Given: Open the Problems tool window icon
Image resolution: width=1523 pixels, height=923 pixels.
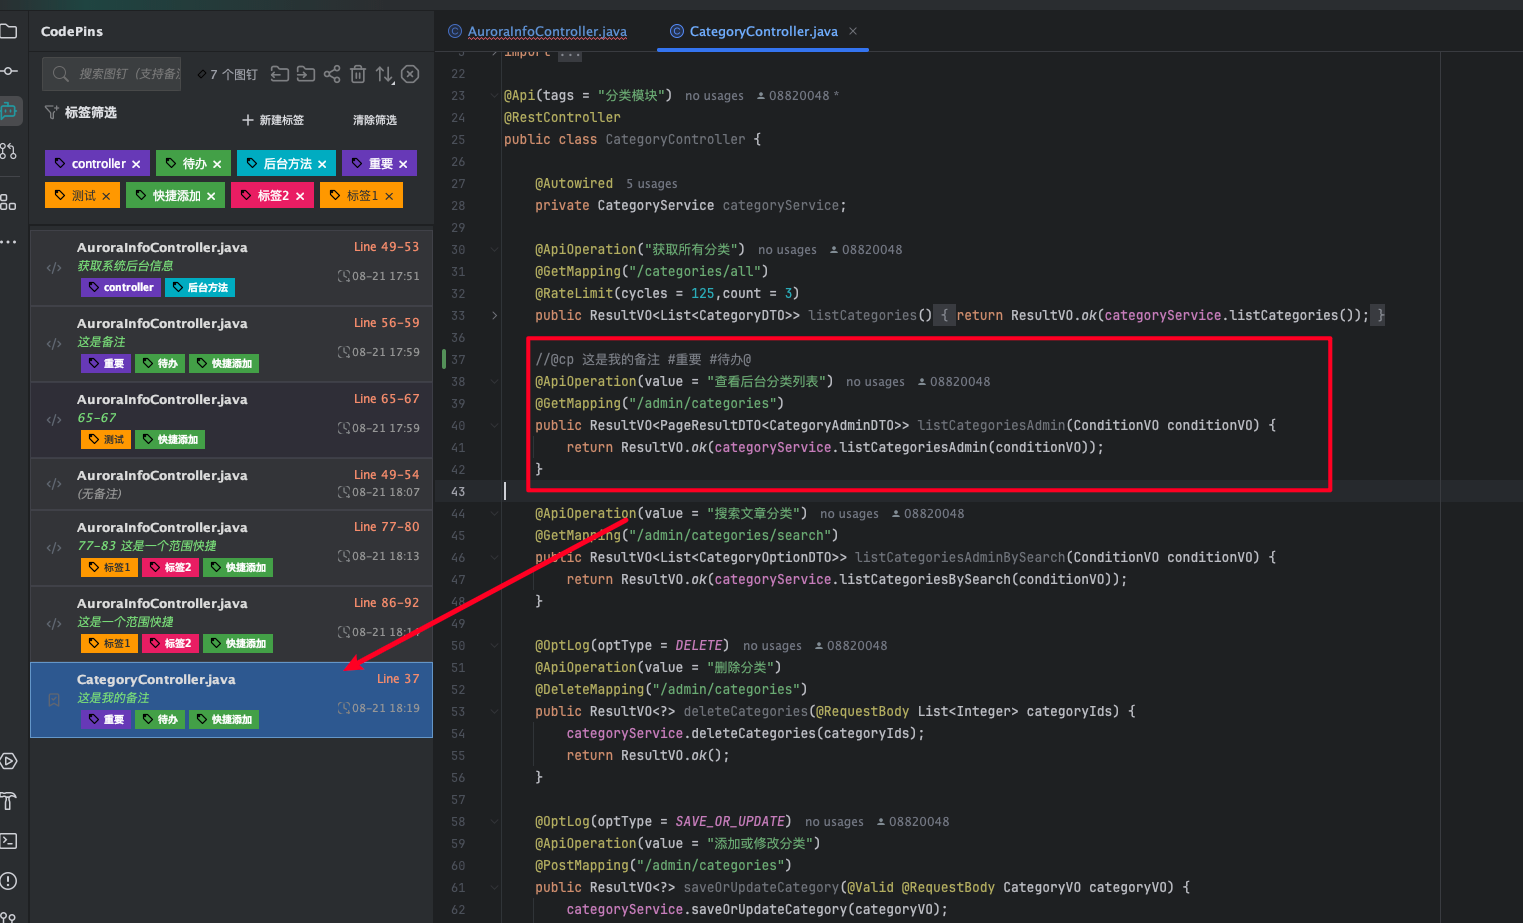Looking at the screenshot, I should pos(8,881).
